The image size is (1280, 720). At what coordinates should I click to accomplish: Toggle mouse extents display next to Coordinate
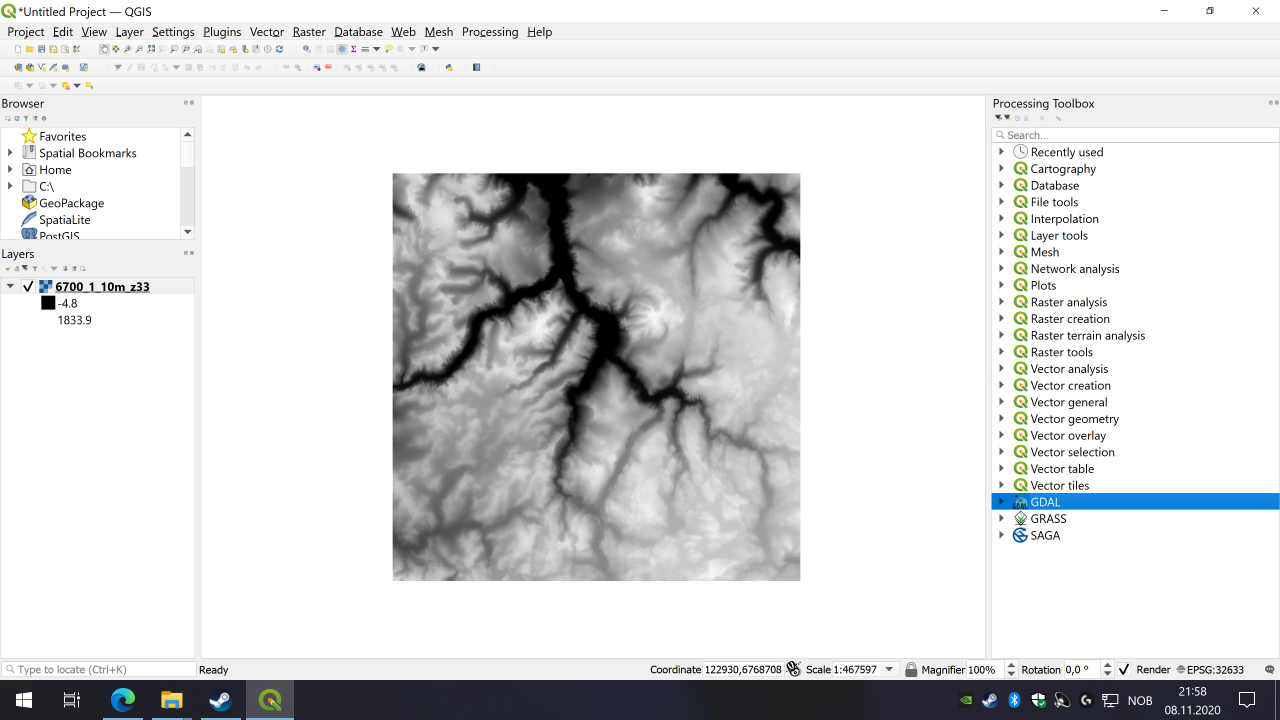click(794, 670)
